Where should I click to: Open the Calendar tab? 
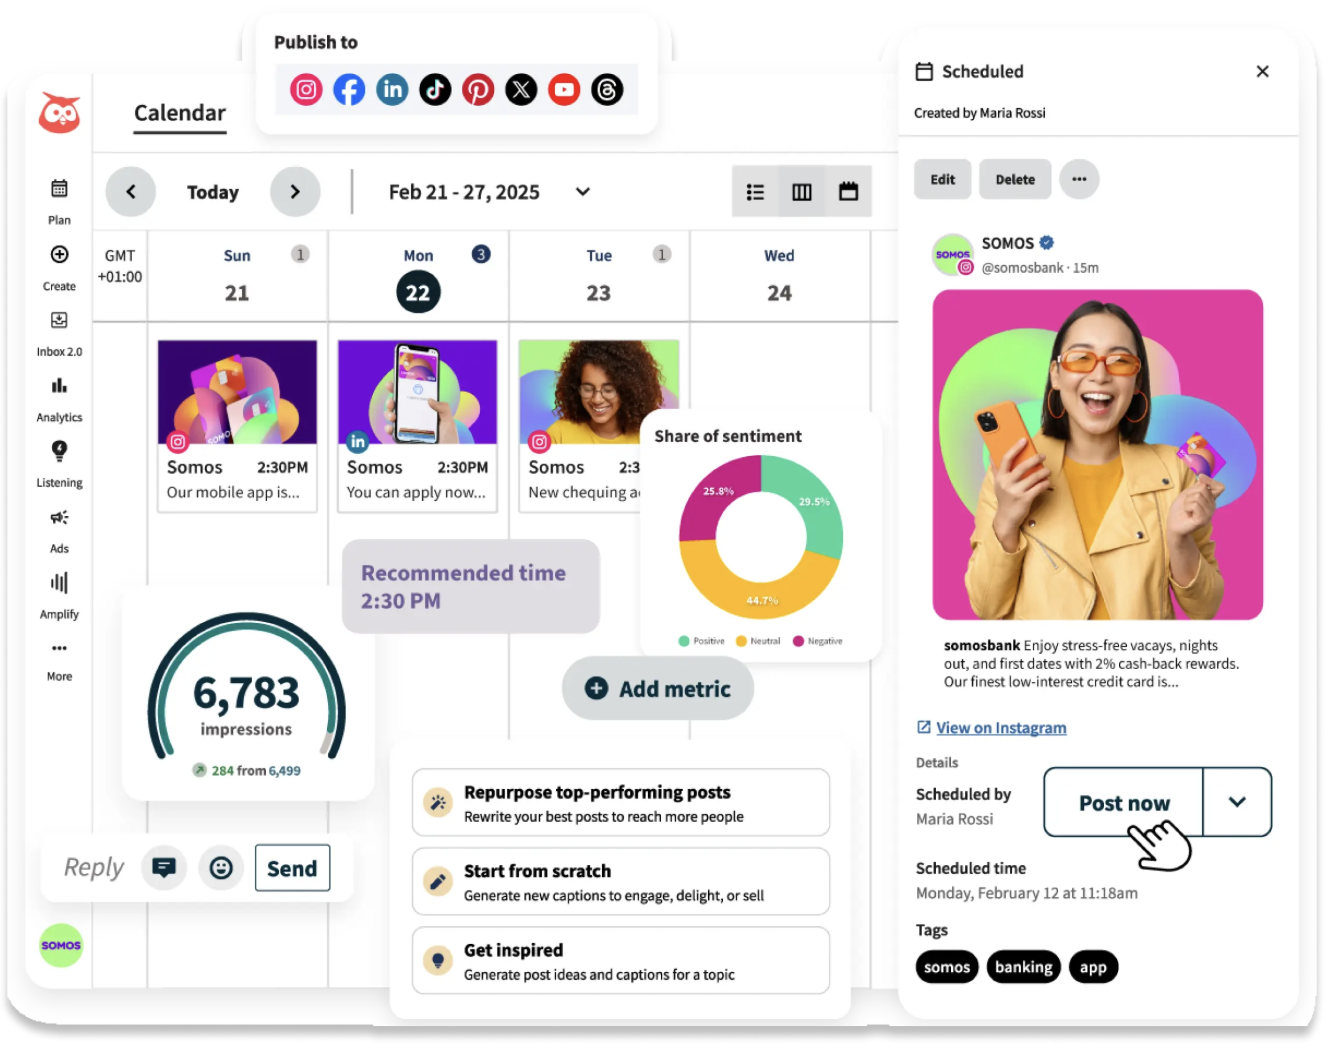(180, 113)
